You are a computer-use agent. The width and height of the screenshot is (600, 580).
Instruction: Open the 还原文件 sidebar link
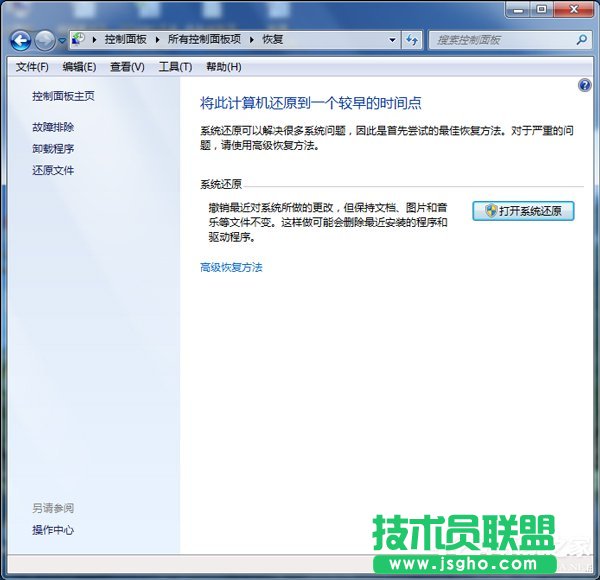click(x=53, y=170)
